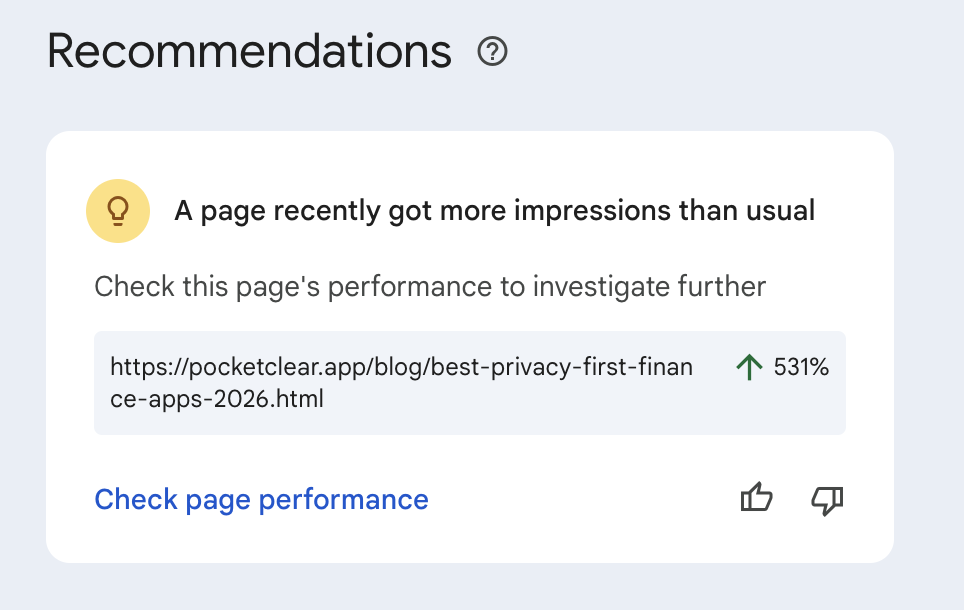Give thumbs down to this recommendation
Image resolution: width=964 pixels, height=610 pixels.
pos(827,499)
